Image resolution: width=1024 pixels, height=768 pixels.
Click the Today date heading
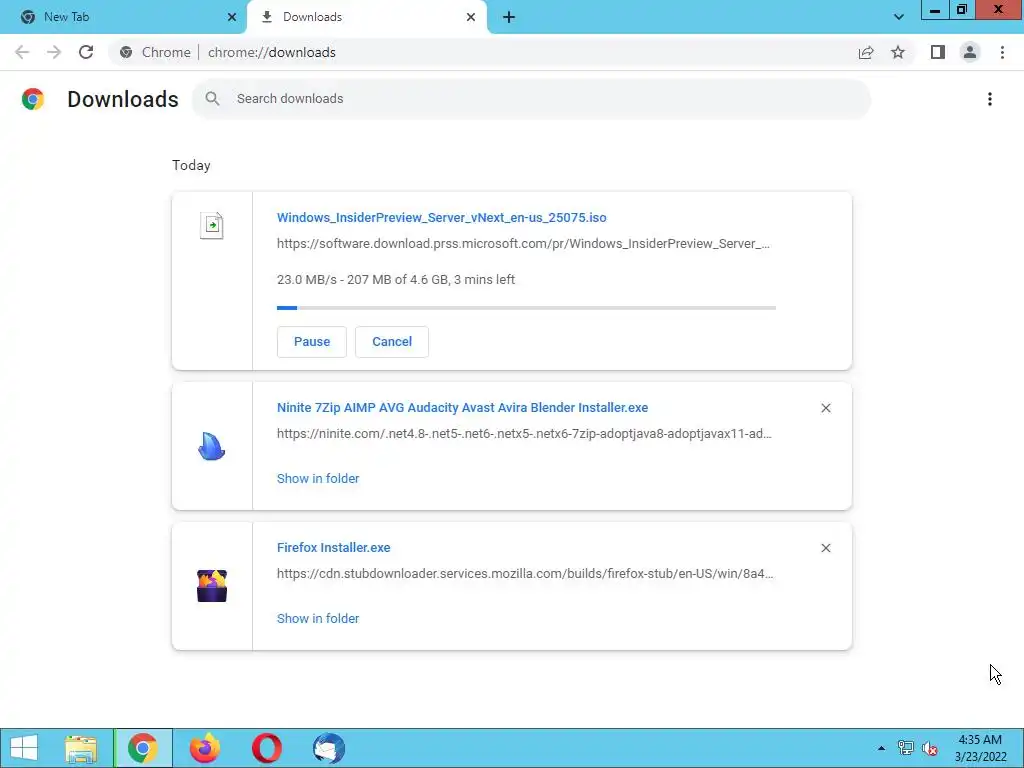click(x=191, y=165)
